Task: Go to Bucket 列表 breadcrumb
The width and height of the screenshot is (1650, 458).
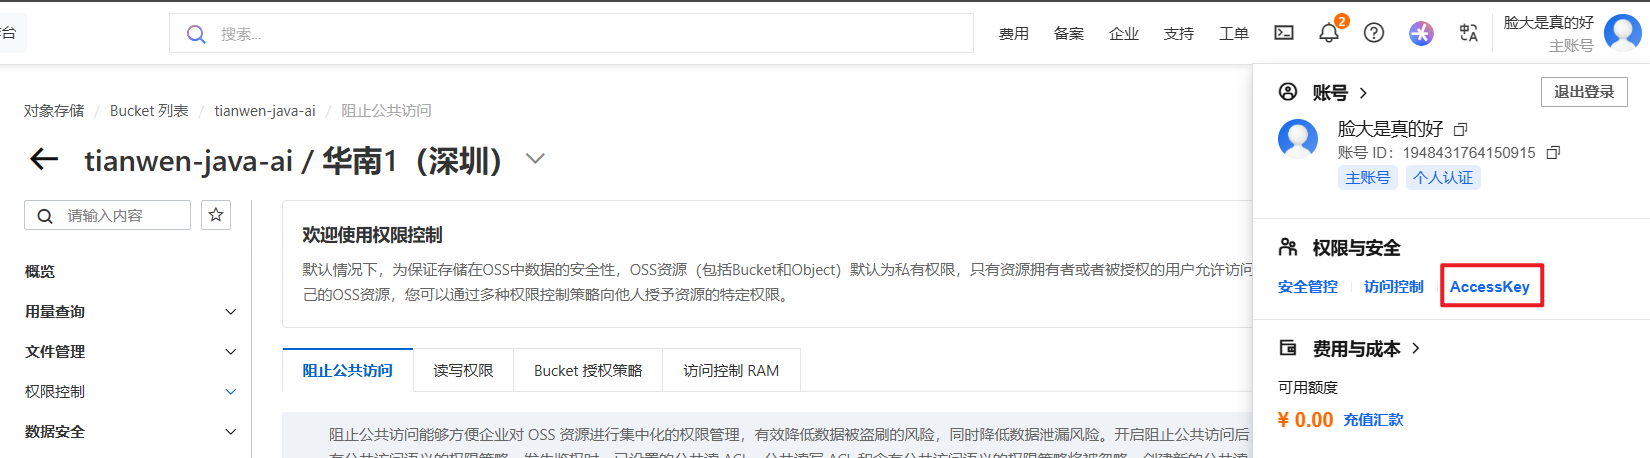Action: pyautogui.click(x=149, y=111)
